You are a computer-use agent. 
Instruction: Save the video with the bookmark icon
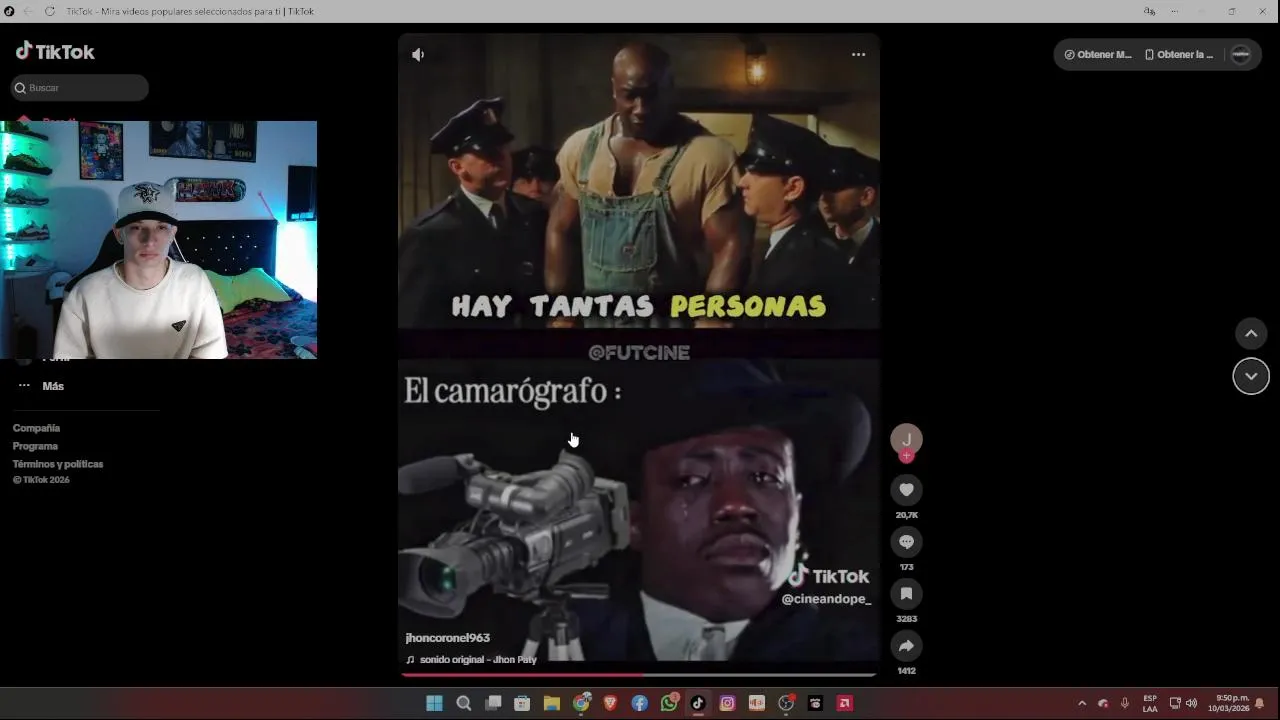click(x=906, y=594)
